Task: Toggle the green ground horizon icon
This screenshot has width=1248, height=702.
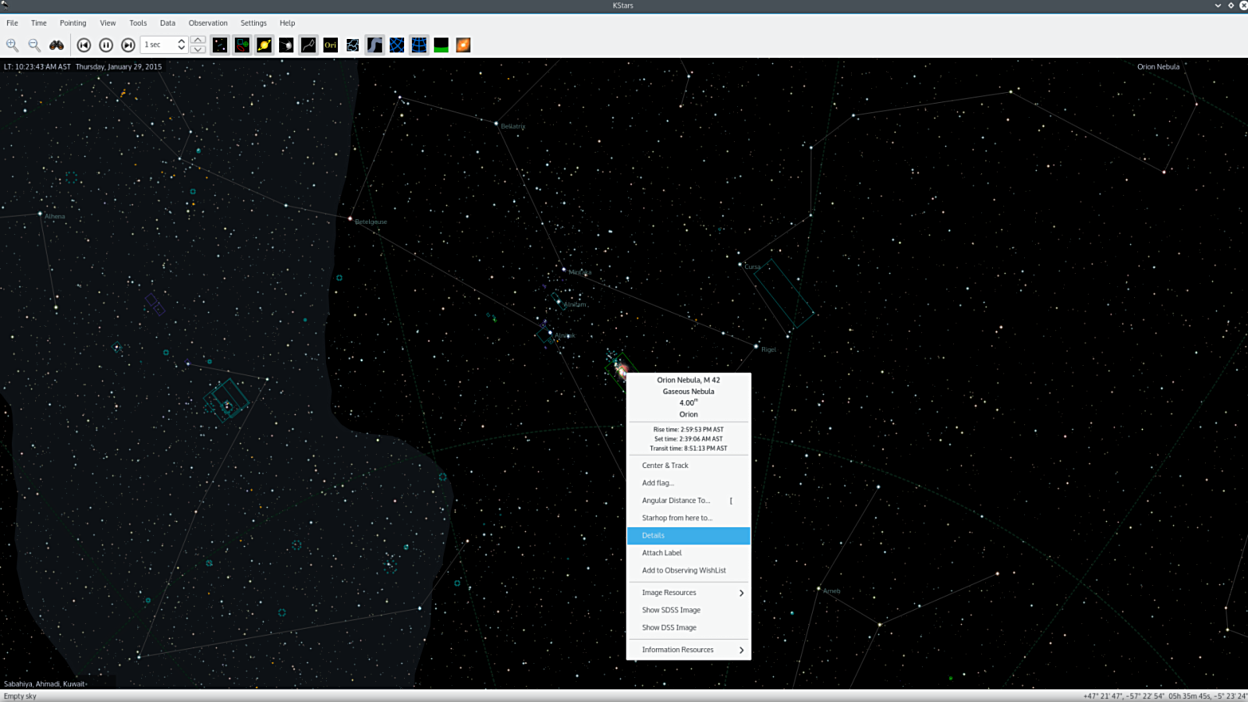Action: pyautogui.click(x=441, y=45)
